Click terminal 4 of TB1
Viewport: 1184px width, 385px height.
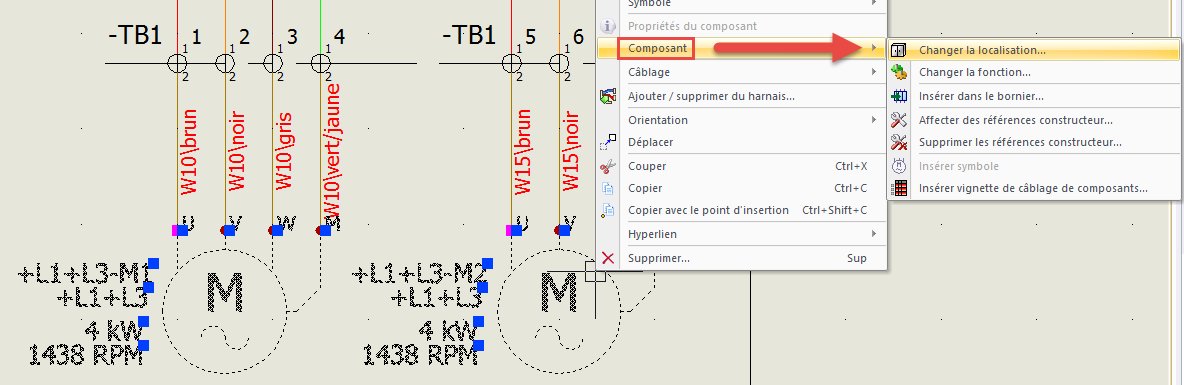[321, 62]
